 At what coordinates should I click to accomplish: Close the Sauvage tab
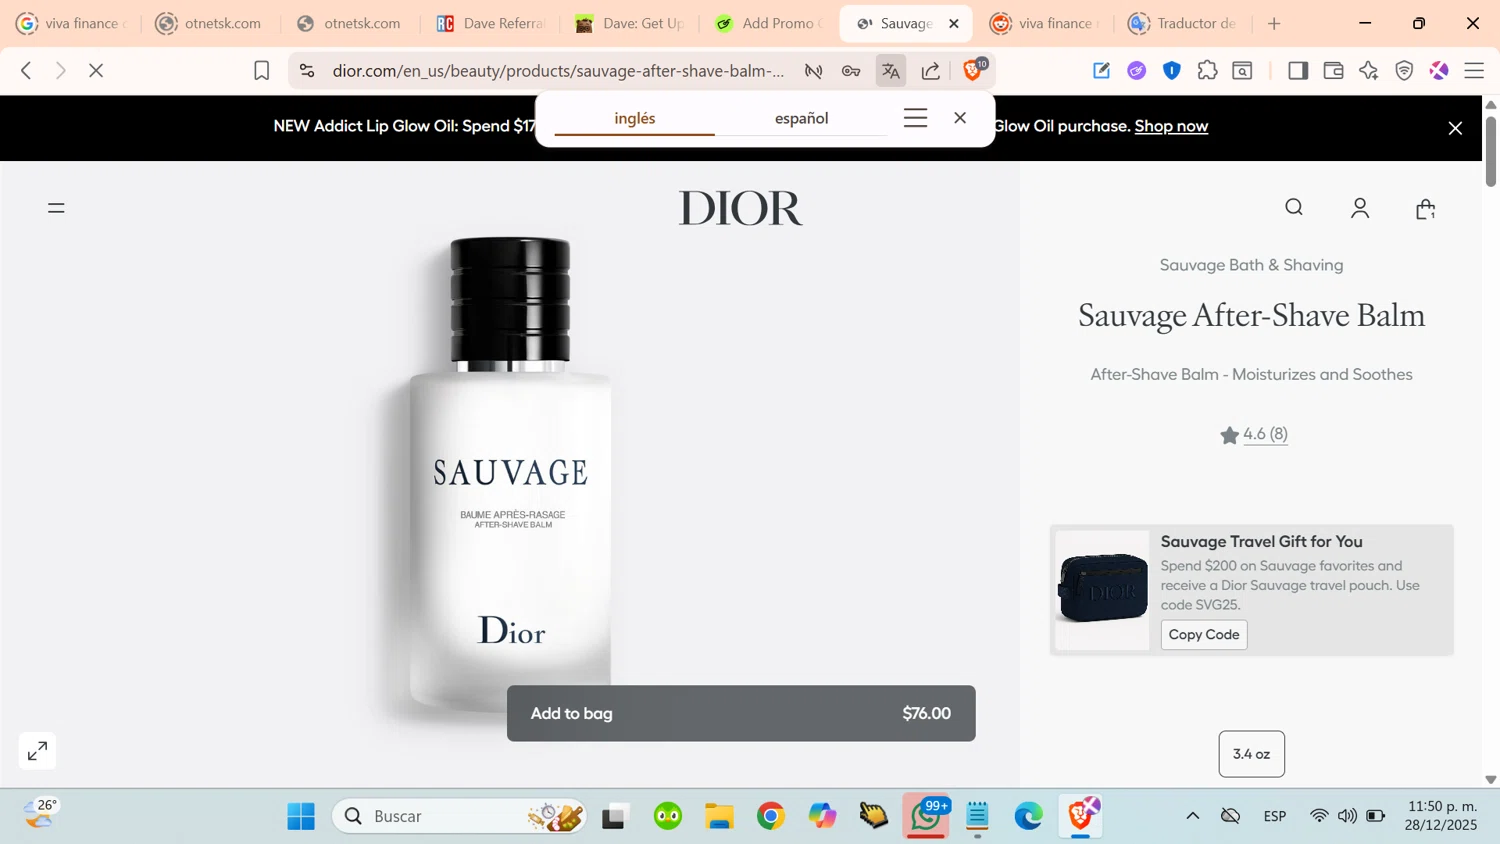pyautogui.click(x=954, y=23)
